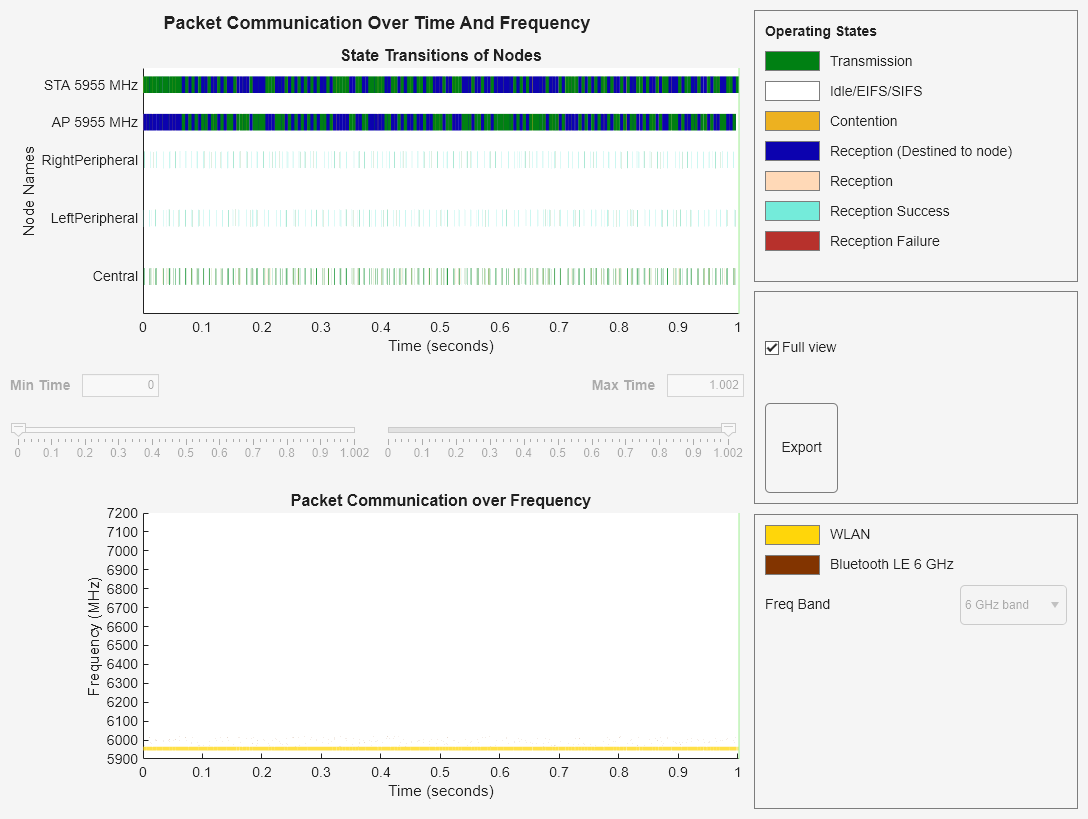Viewport: 1088px width, 819px height.
Task: Click the teal Reception Success legend swatch
Action: tap(790, 211)
